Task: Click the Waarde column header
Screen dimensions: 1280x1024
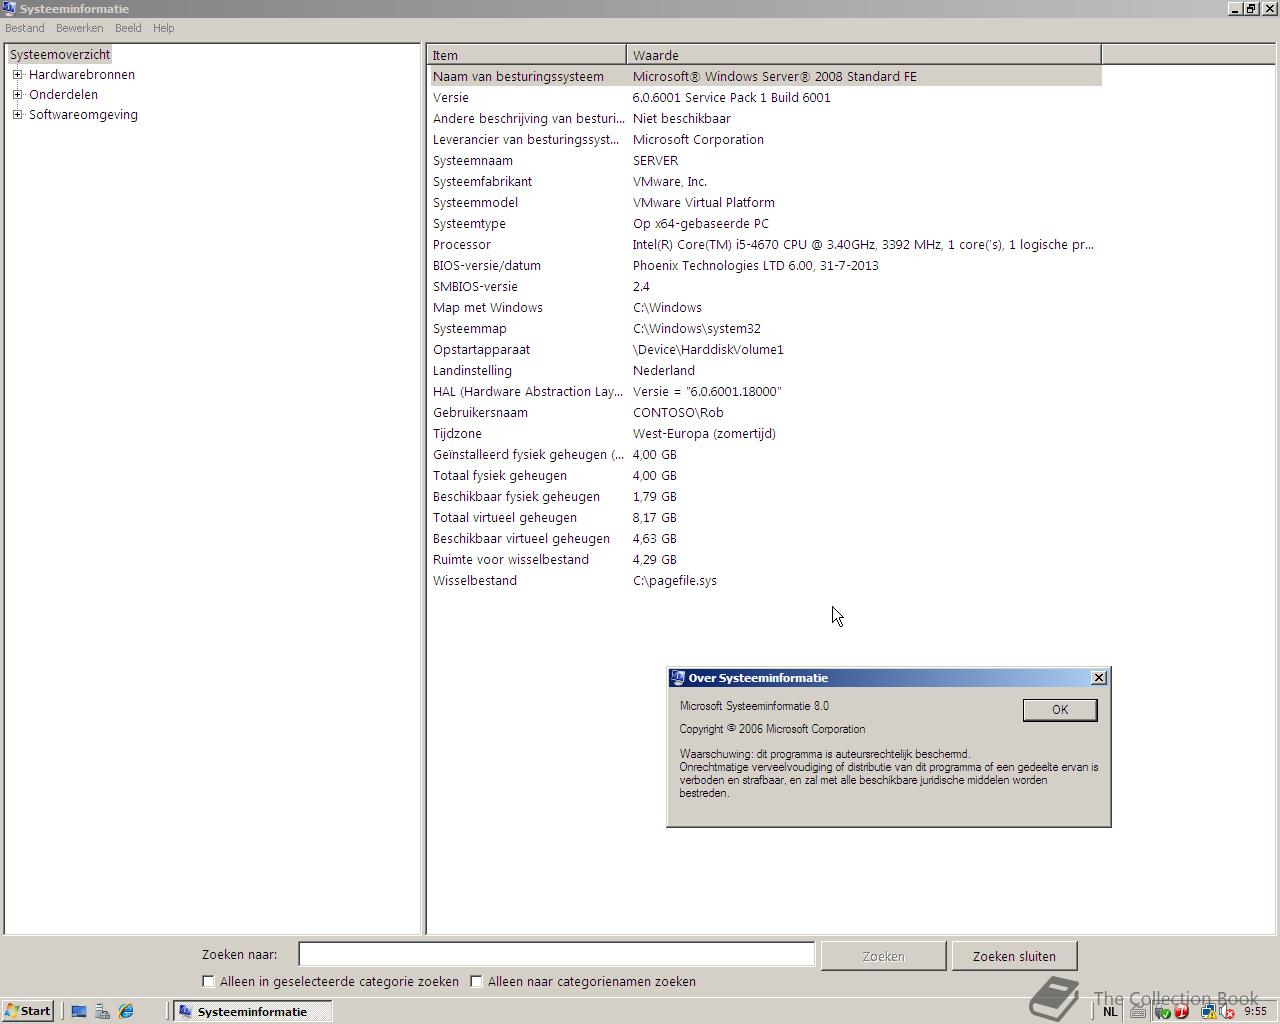Action: coord(864,55)
